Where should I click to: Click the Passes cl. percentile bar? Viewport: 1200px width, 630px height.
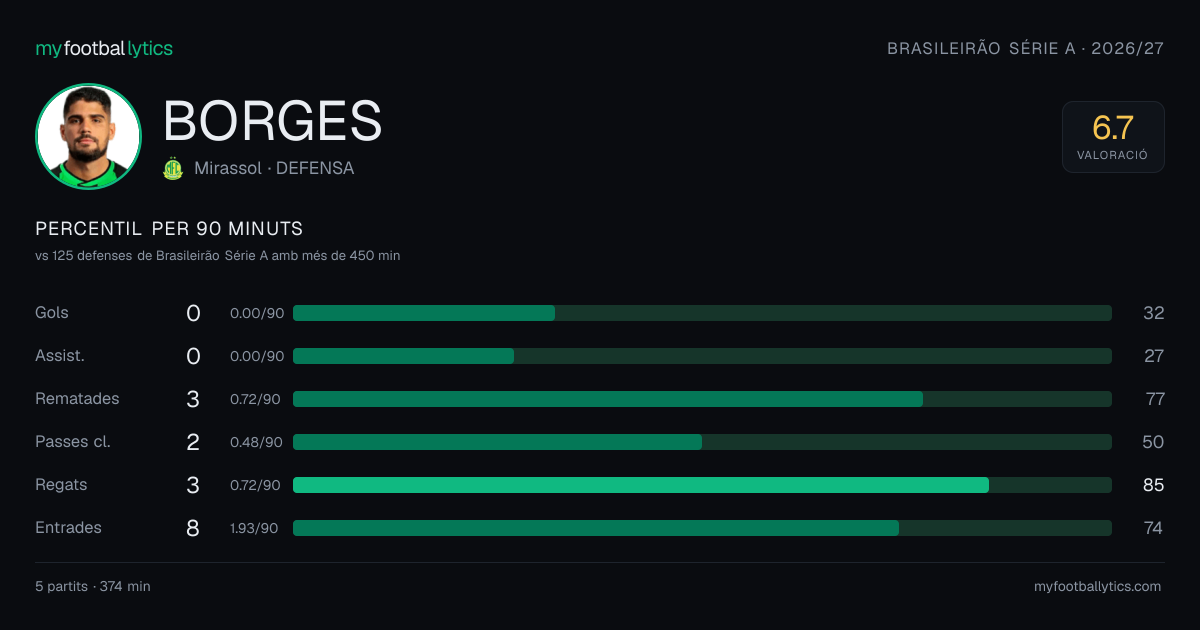(702, 442)
